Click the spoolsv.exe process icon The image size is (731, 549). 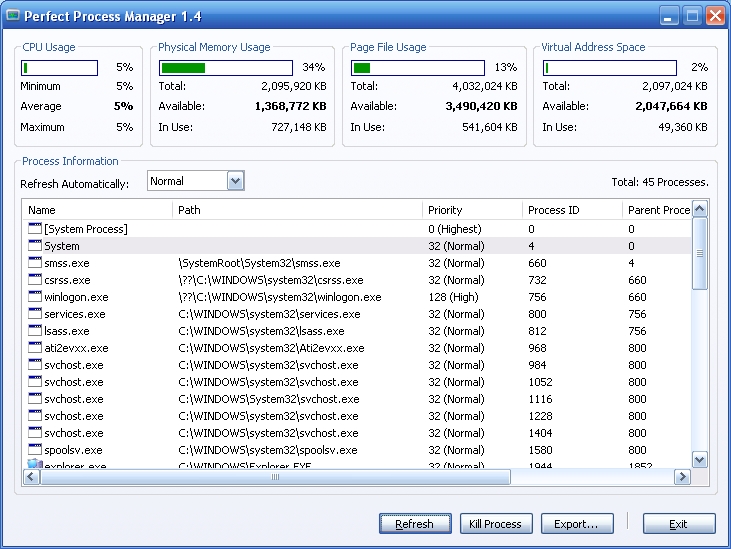[35, 450]
